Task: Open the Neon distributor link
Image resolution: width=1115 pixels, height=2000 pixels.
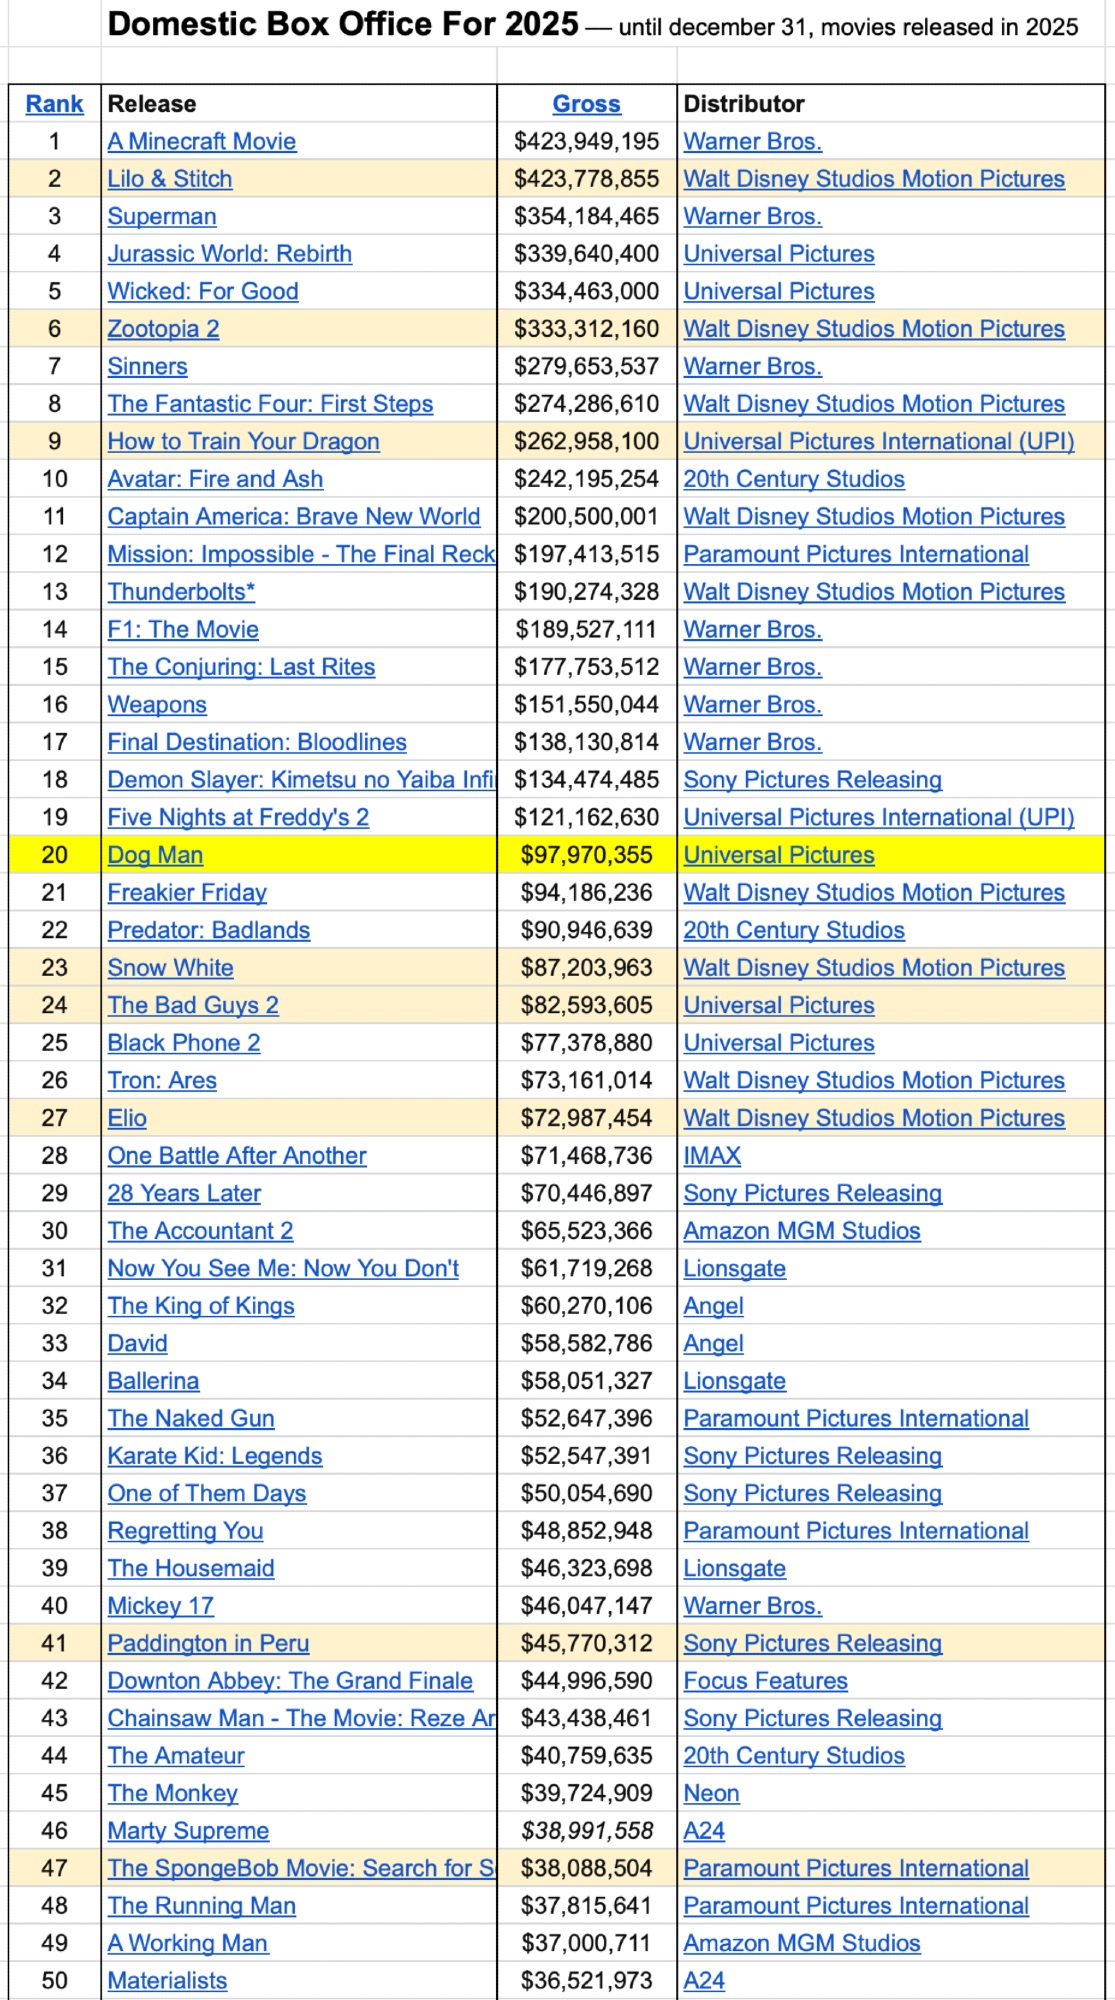Action: pos(711,1794)
